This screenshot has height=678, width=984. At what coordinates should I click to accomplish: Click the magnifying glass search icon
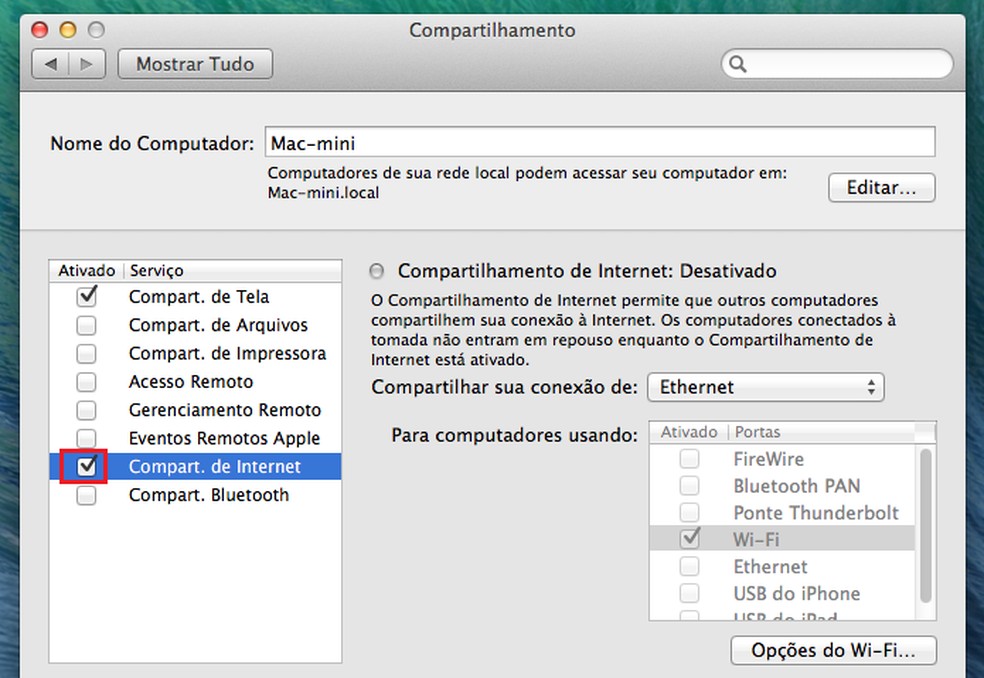(738, 64)
